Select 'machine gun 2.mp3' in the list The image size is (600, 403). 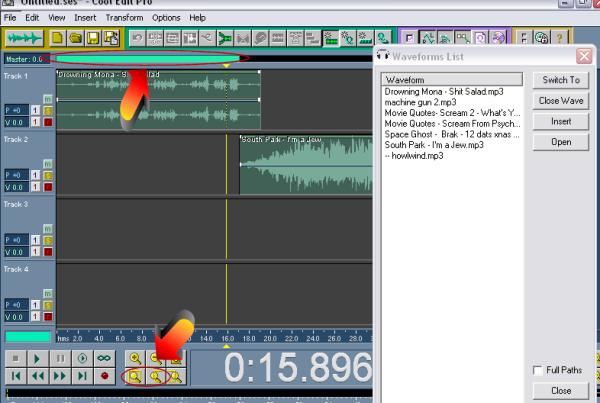click(x=420, y=102)
